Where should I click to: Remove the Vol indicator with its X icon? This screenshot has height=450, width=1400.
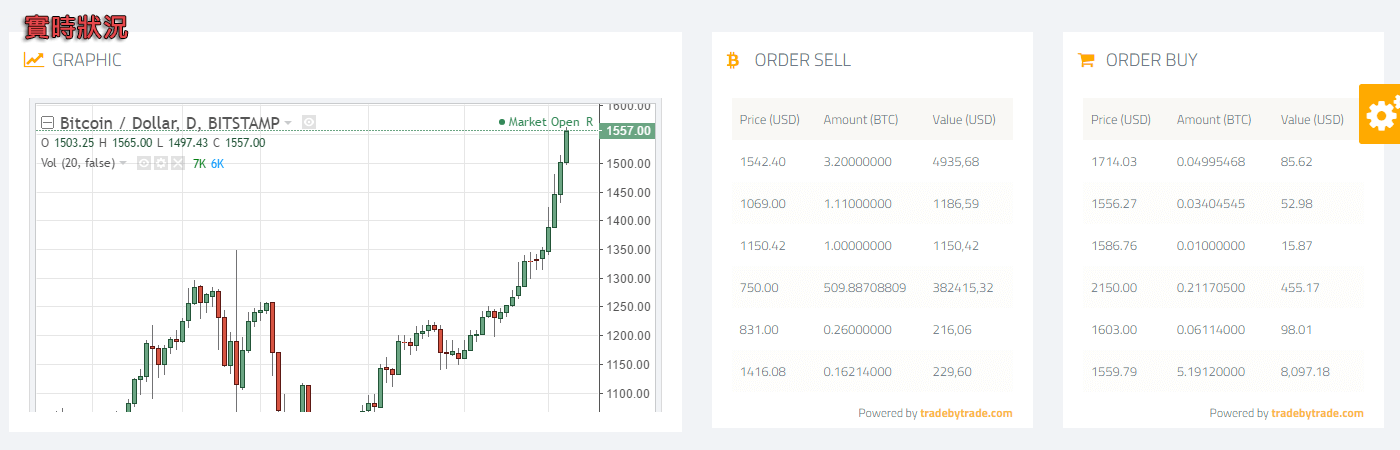tap(177, 163)
